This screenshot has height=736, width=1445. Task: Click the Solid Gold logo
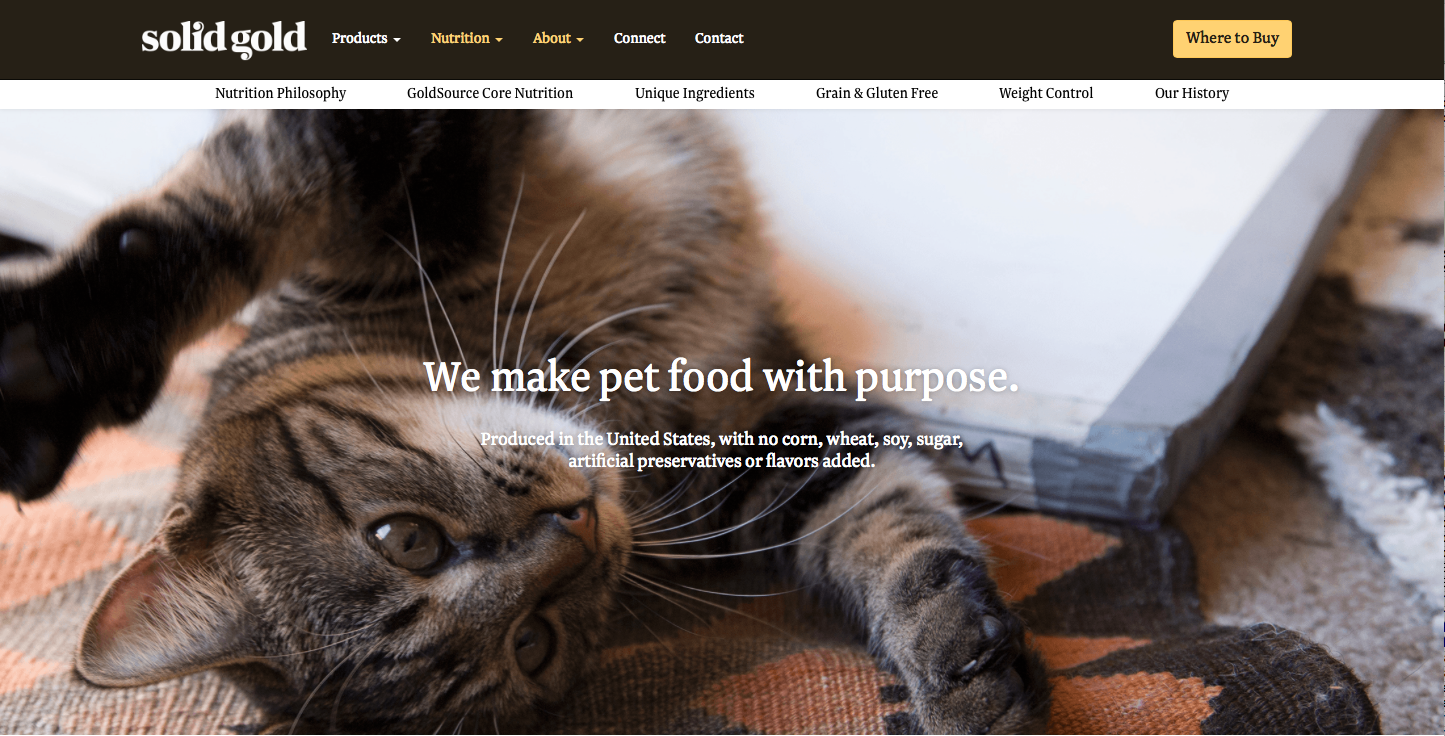[x=224, y=38]
